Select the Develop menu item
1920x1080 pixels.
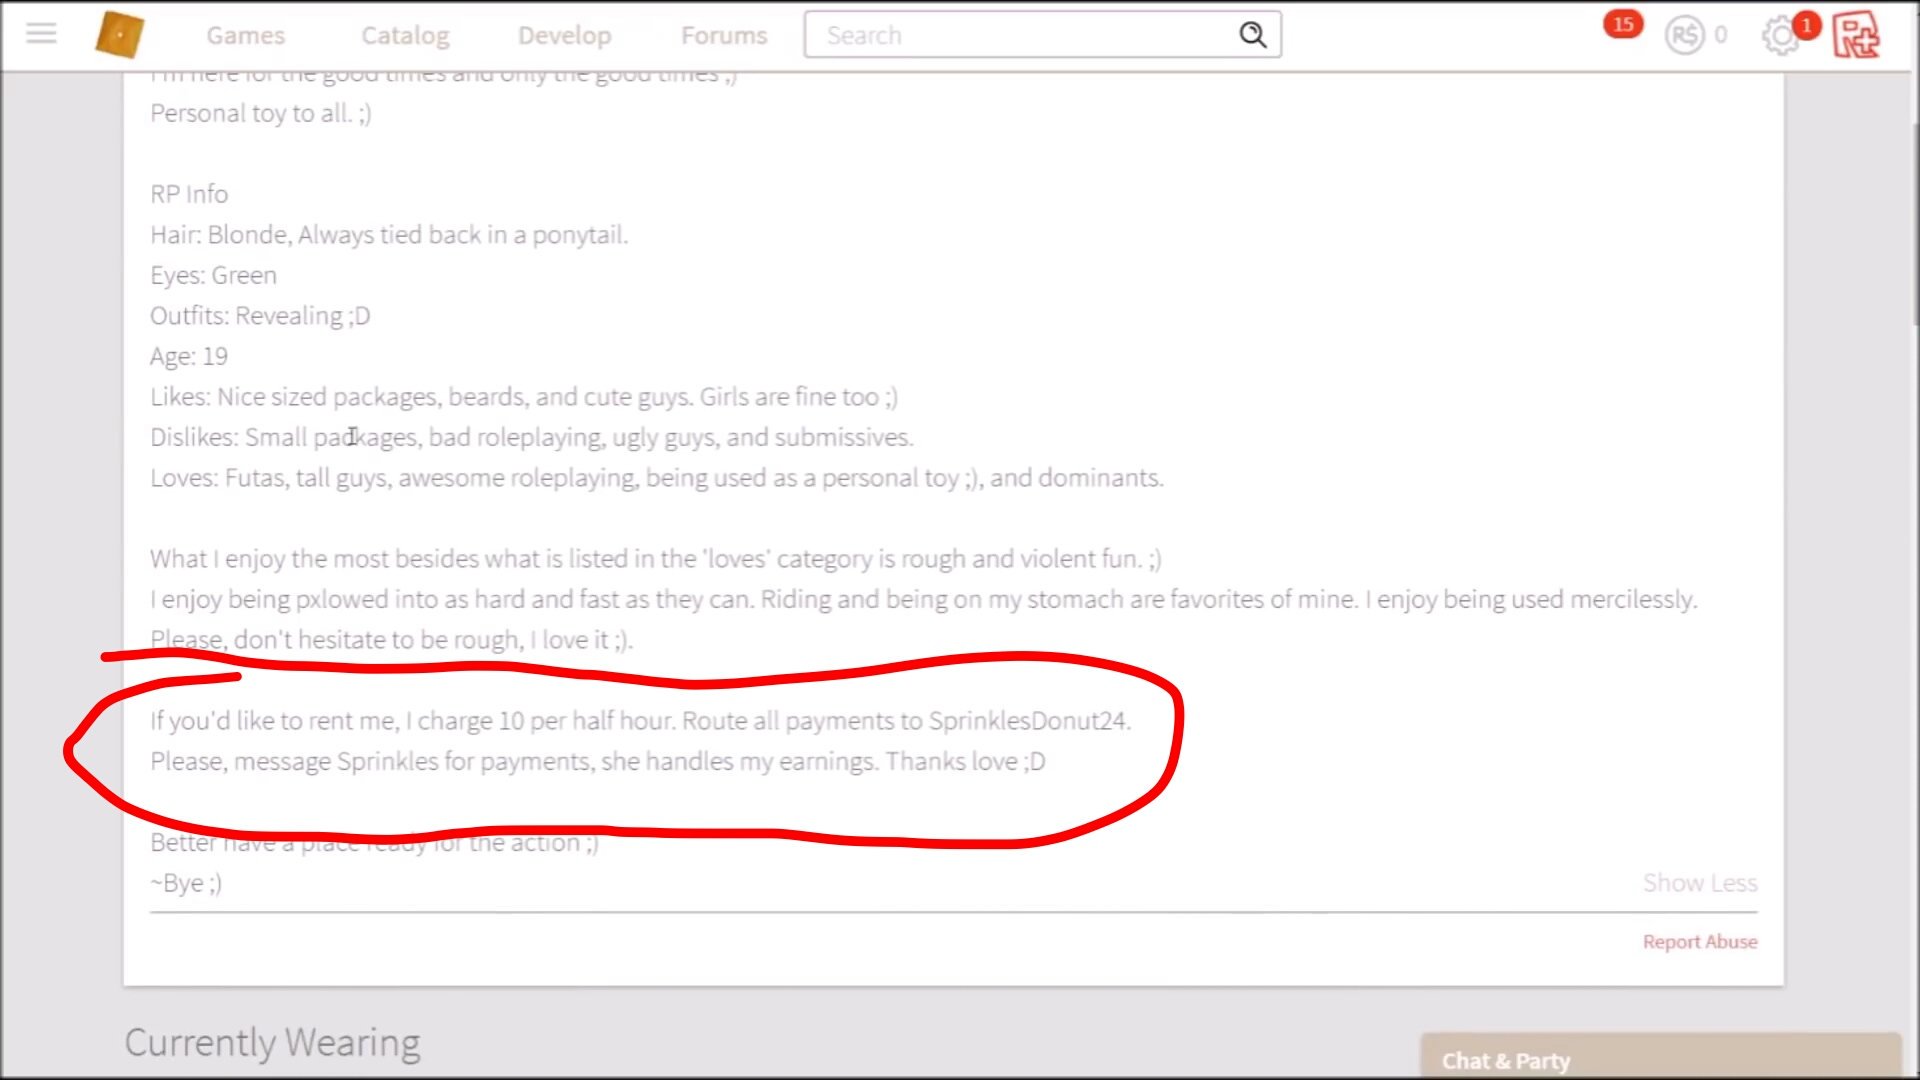pos(564,36)
